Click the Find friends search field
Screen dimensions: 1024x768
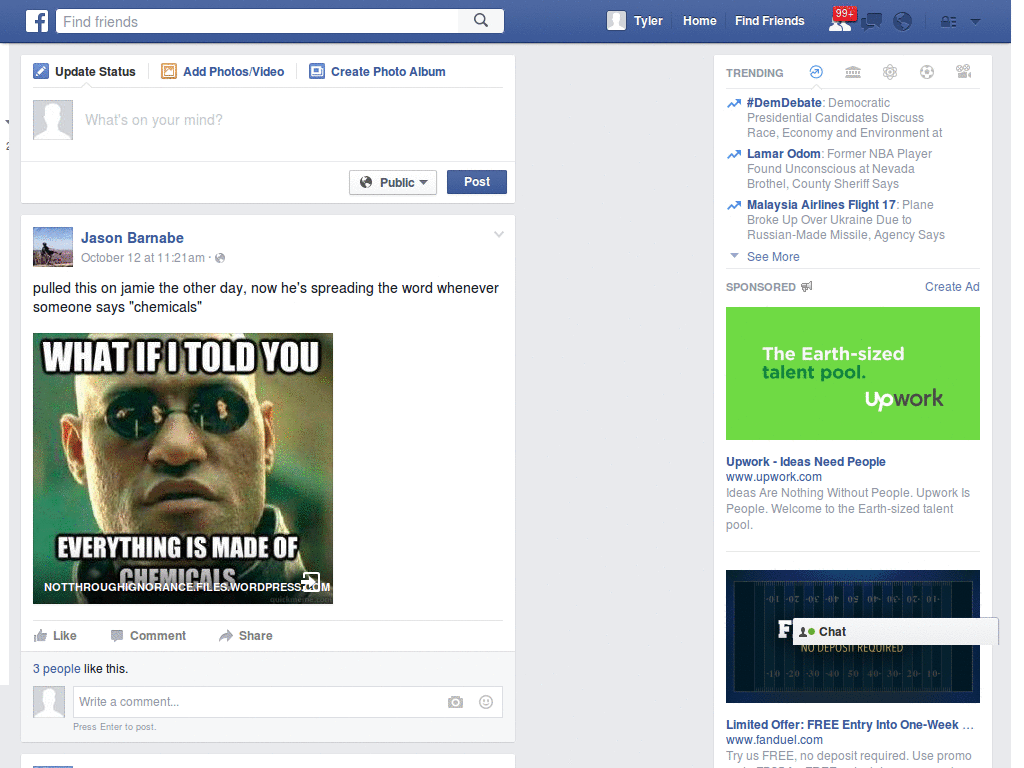click(x=258, y=22)
